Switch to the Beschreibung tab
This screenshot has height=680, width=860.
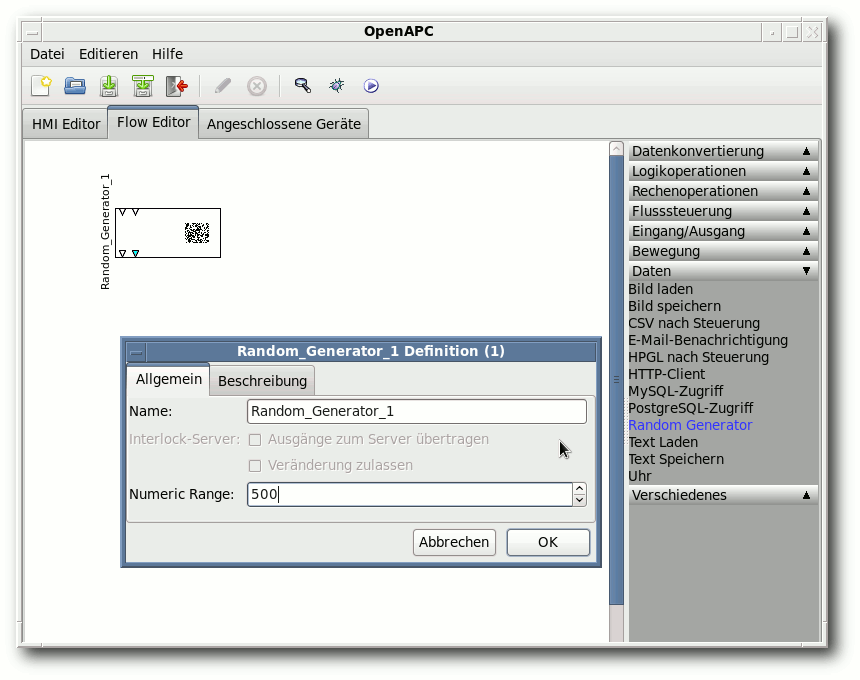click(262, 381)
